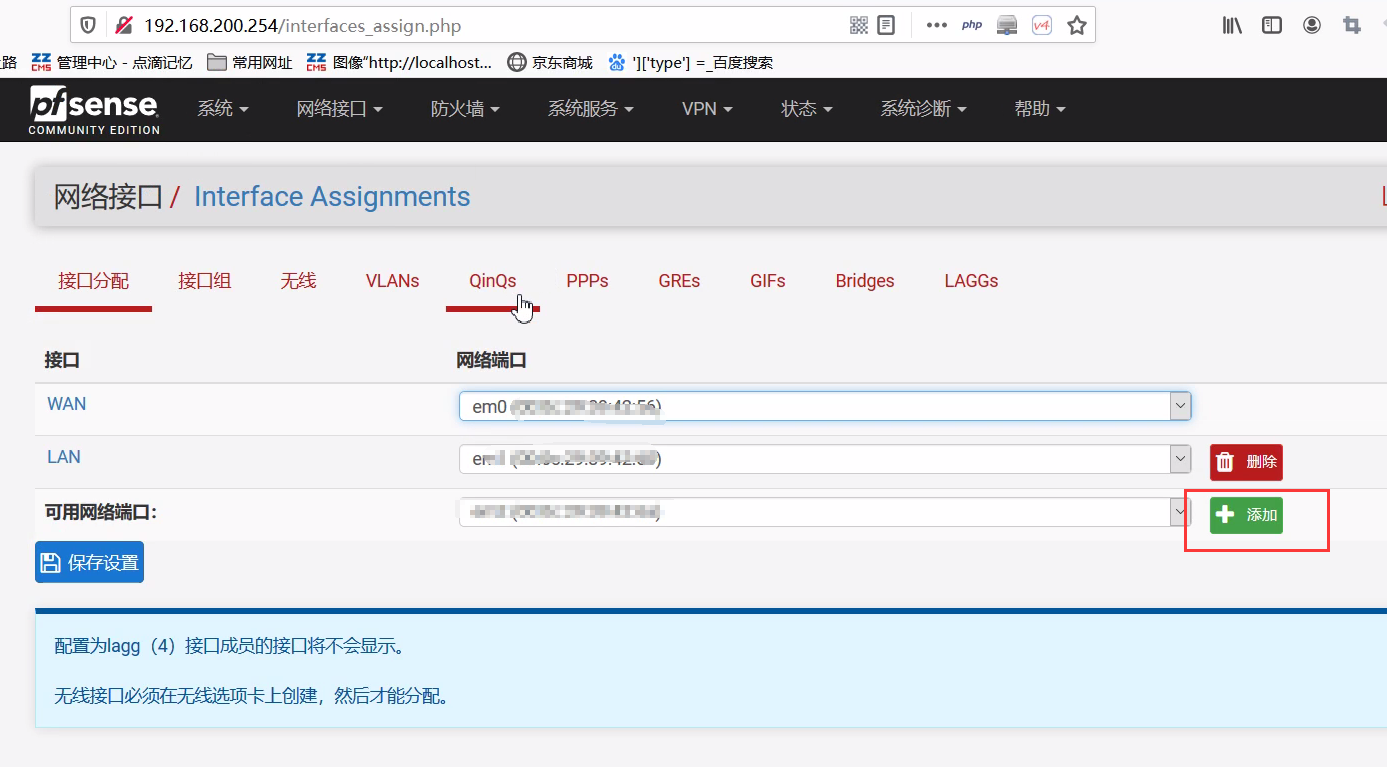Click the 网络接口 breadcrumb text
Image resolution: width=1387 pixels, height=767 pixels.
pos(108,197)
